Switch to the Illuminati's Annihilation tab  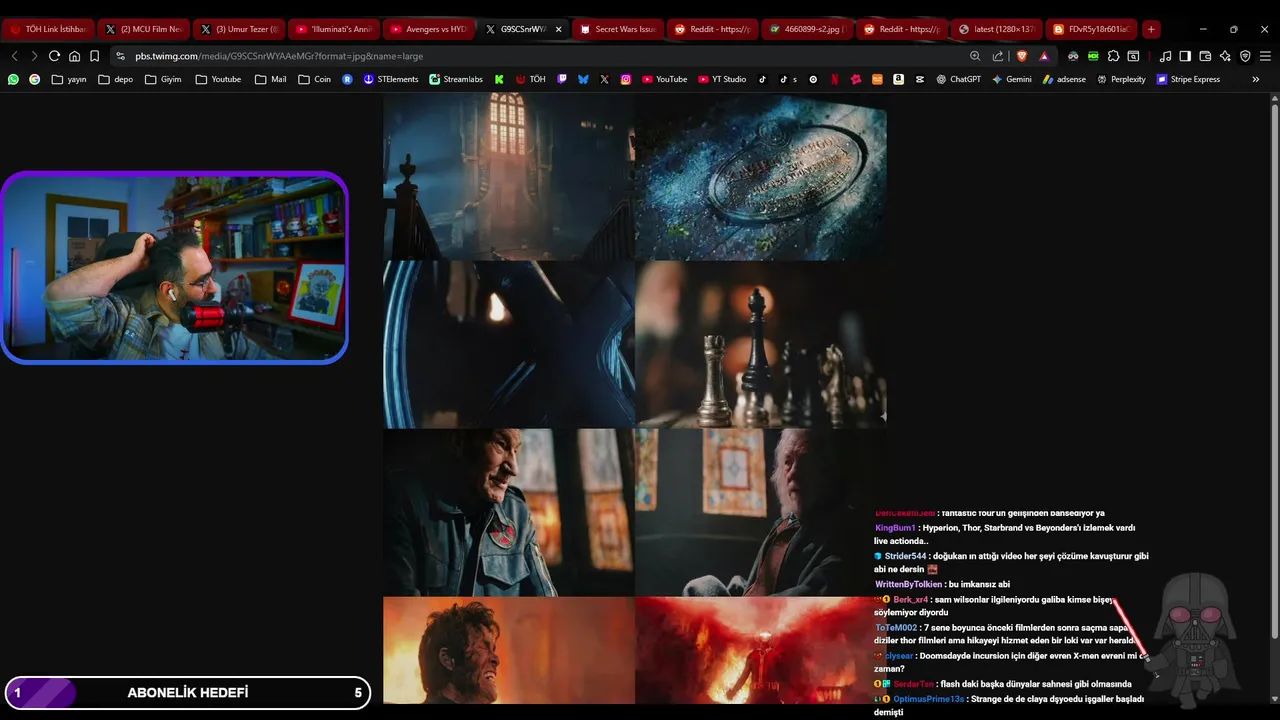[x=333, y=29]
